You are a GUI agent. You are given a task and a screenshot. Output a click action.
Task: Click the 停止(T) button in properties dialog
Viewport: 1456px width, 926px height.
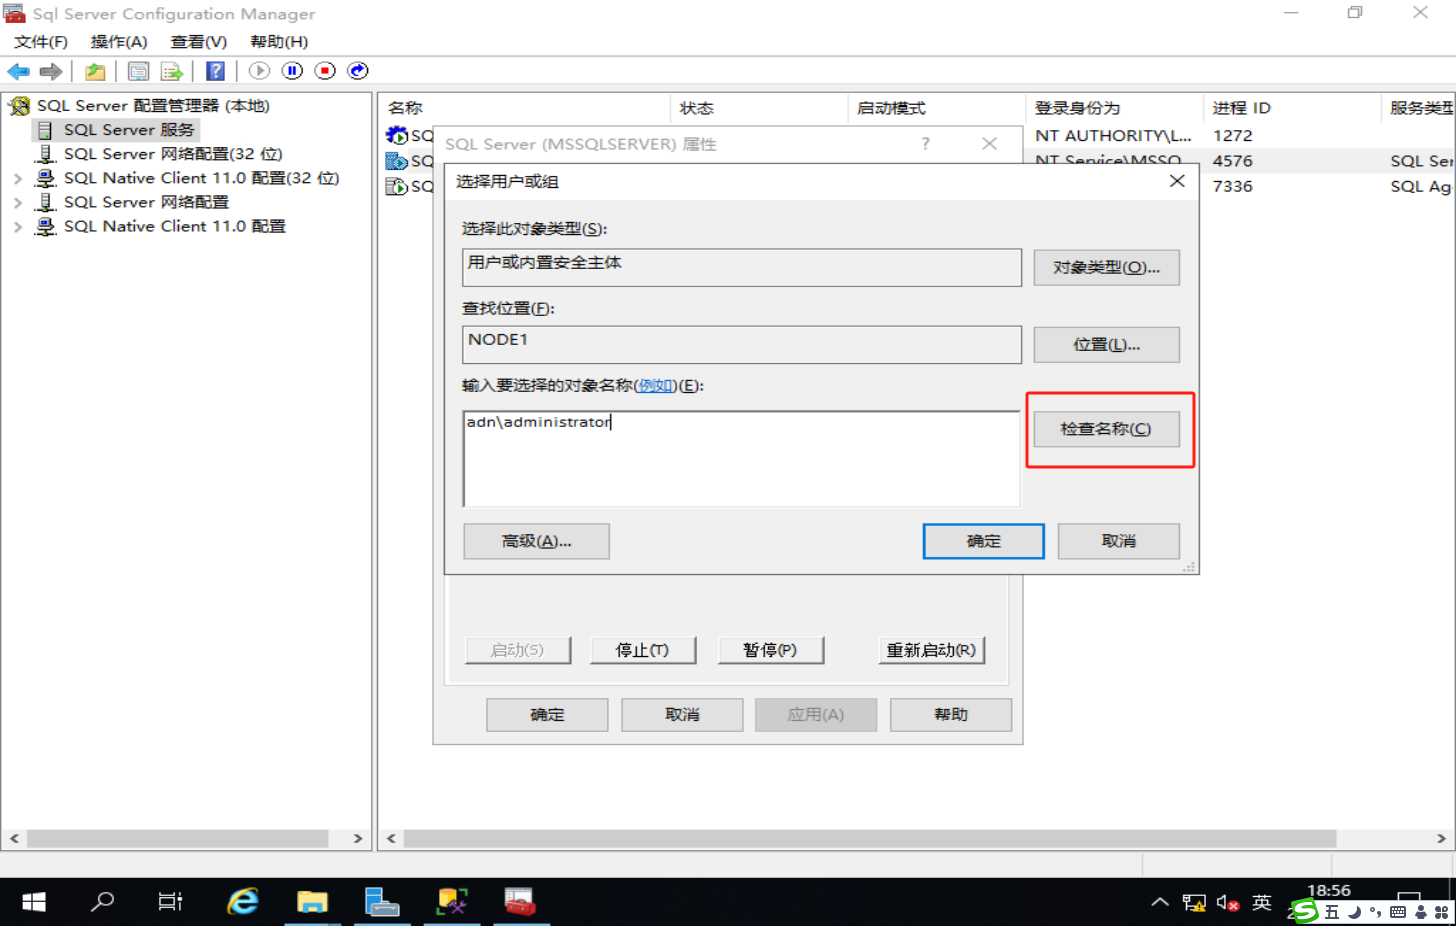coord(642,650)
